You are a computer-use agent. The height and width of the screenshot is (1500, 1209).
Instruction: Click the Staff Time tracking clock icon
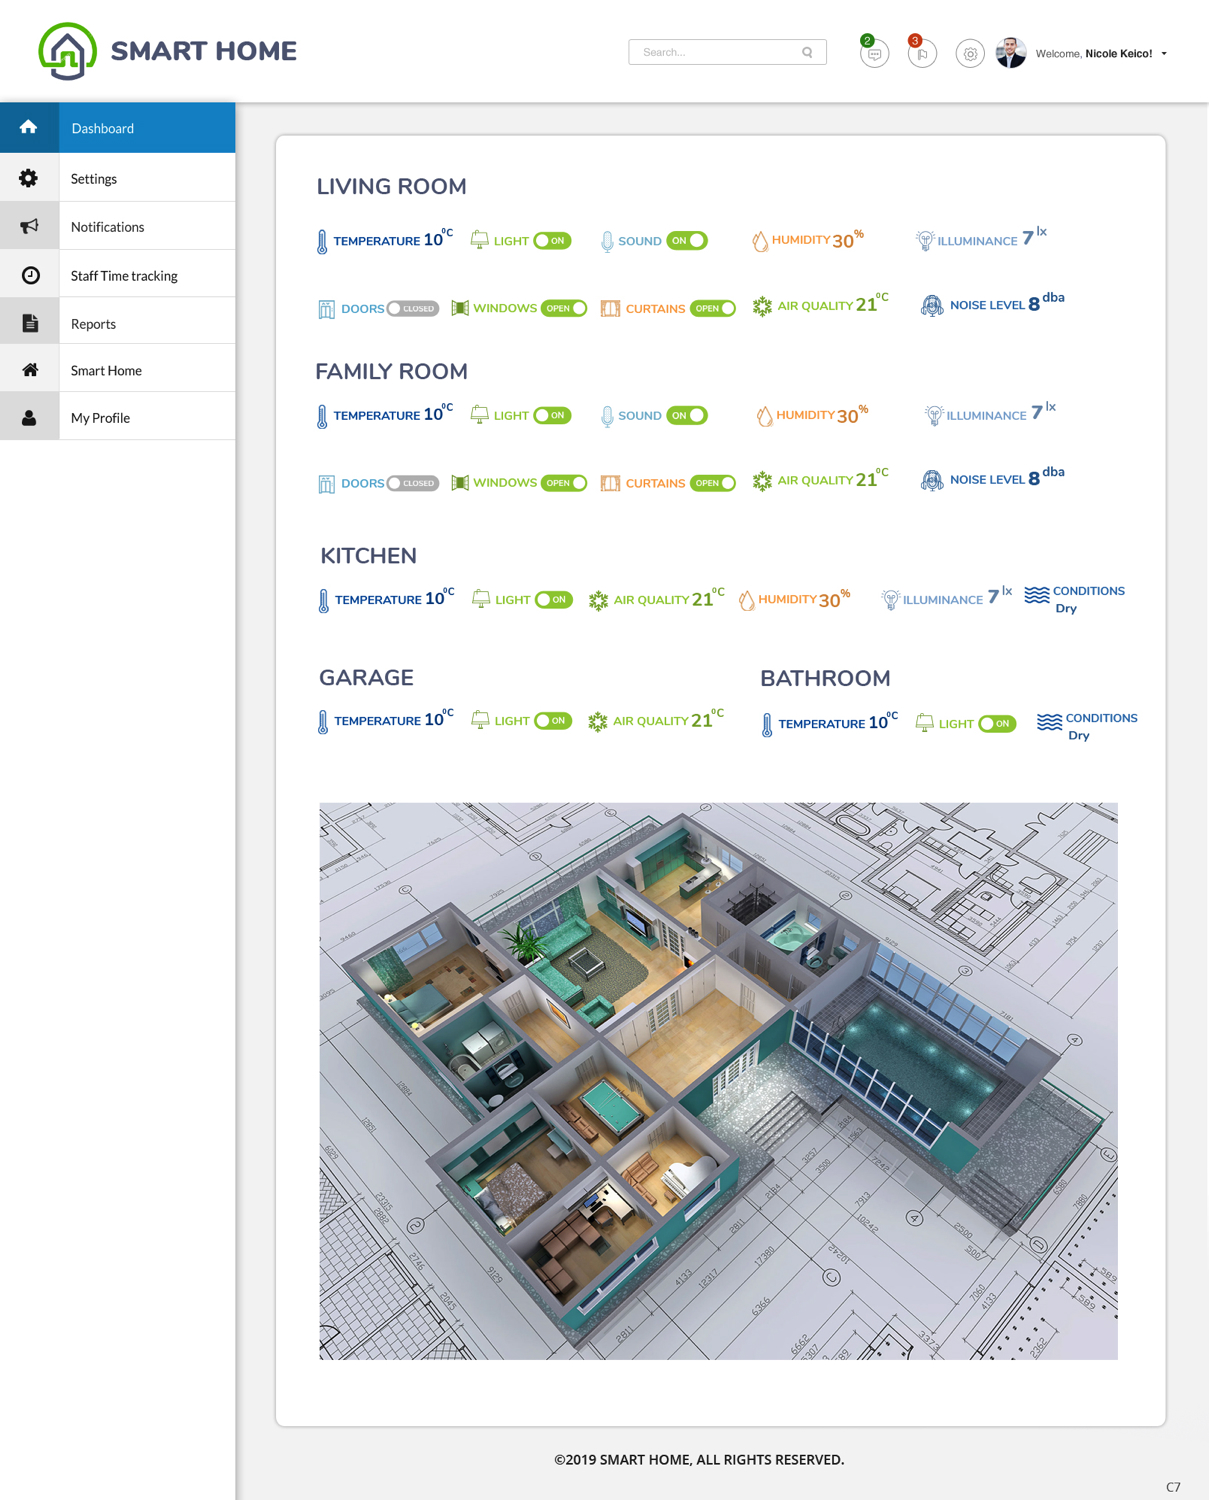pos(30,275)
